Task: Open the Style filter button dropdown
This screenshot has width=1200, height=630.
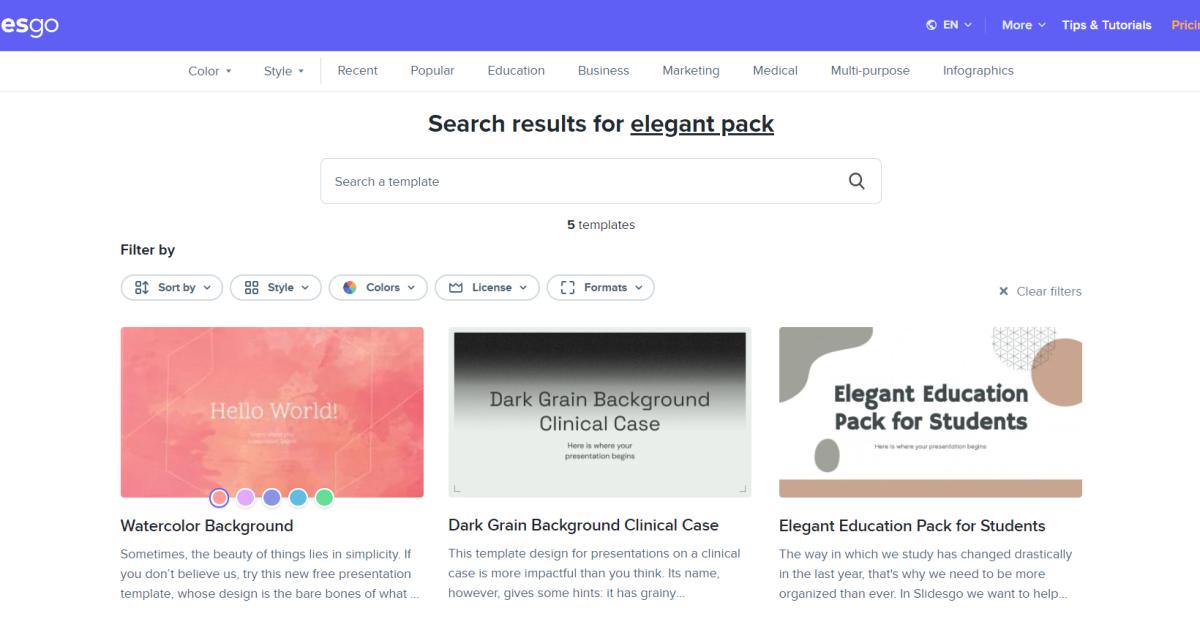Action: [276, 288]
